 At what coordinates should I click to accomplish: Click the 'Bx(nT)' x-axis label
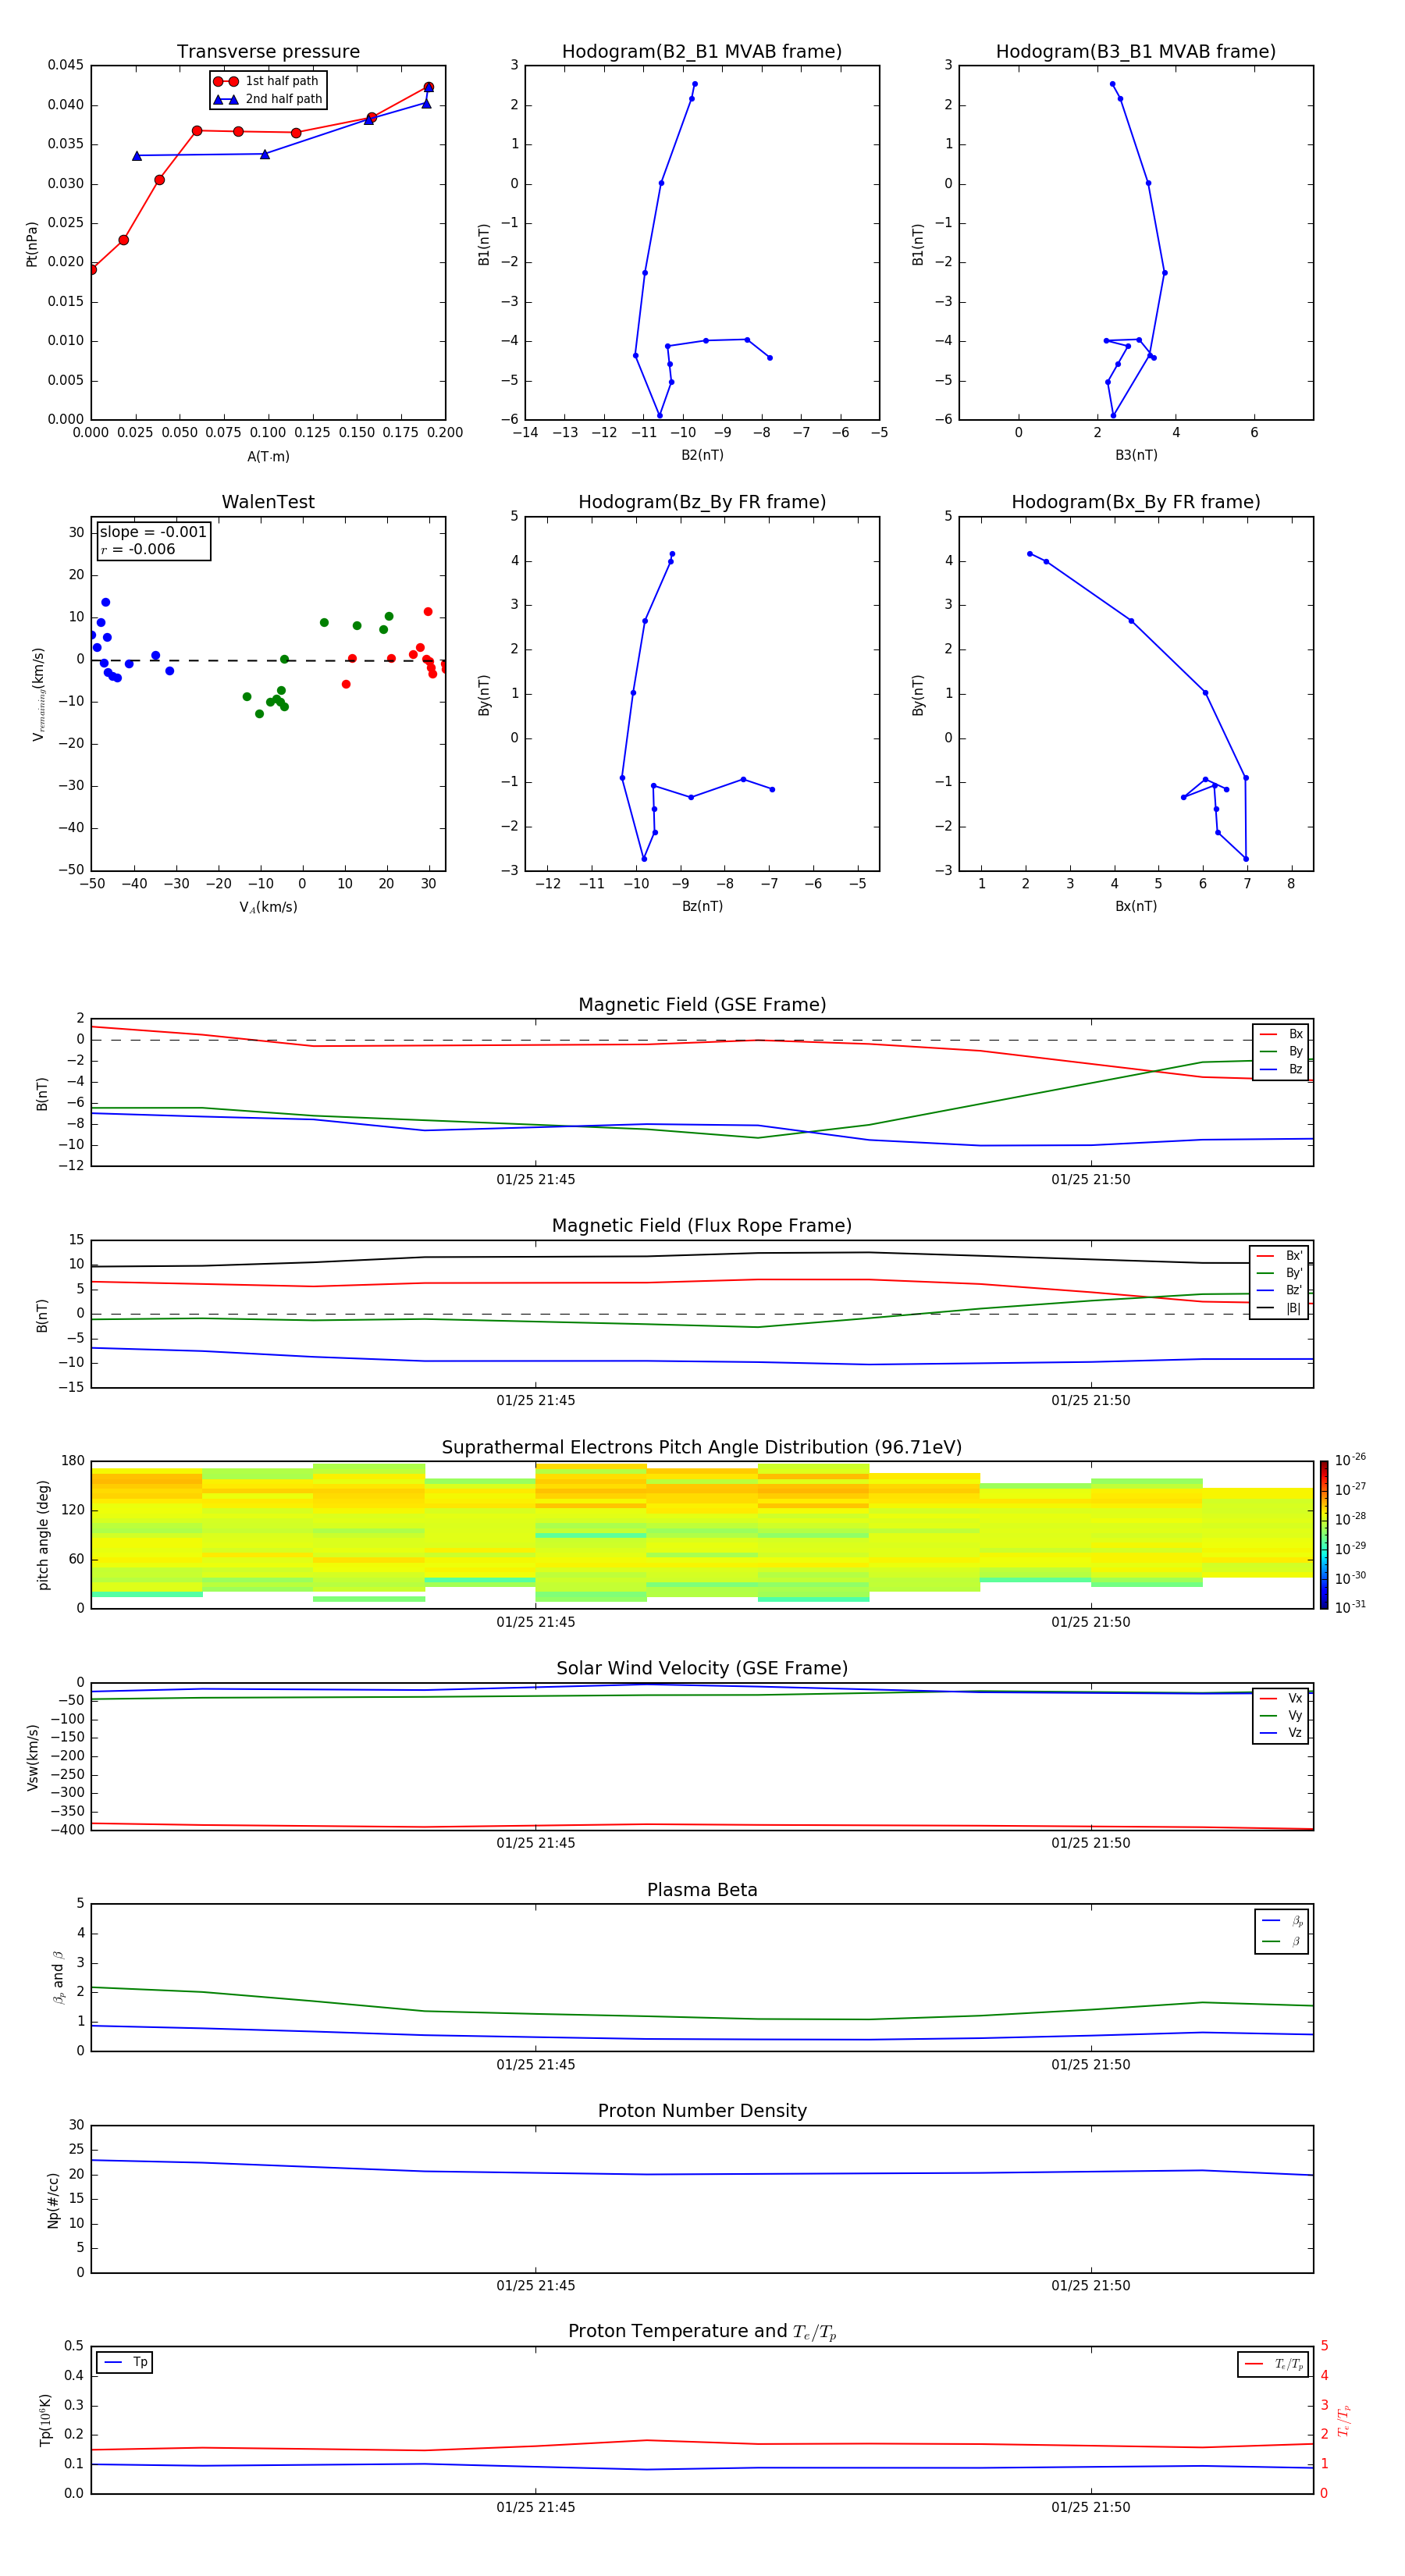[1136, 907]
